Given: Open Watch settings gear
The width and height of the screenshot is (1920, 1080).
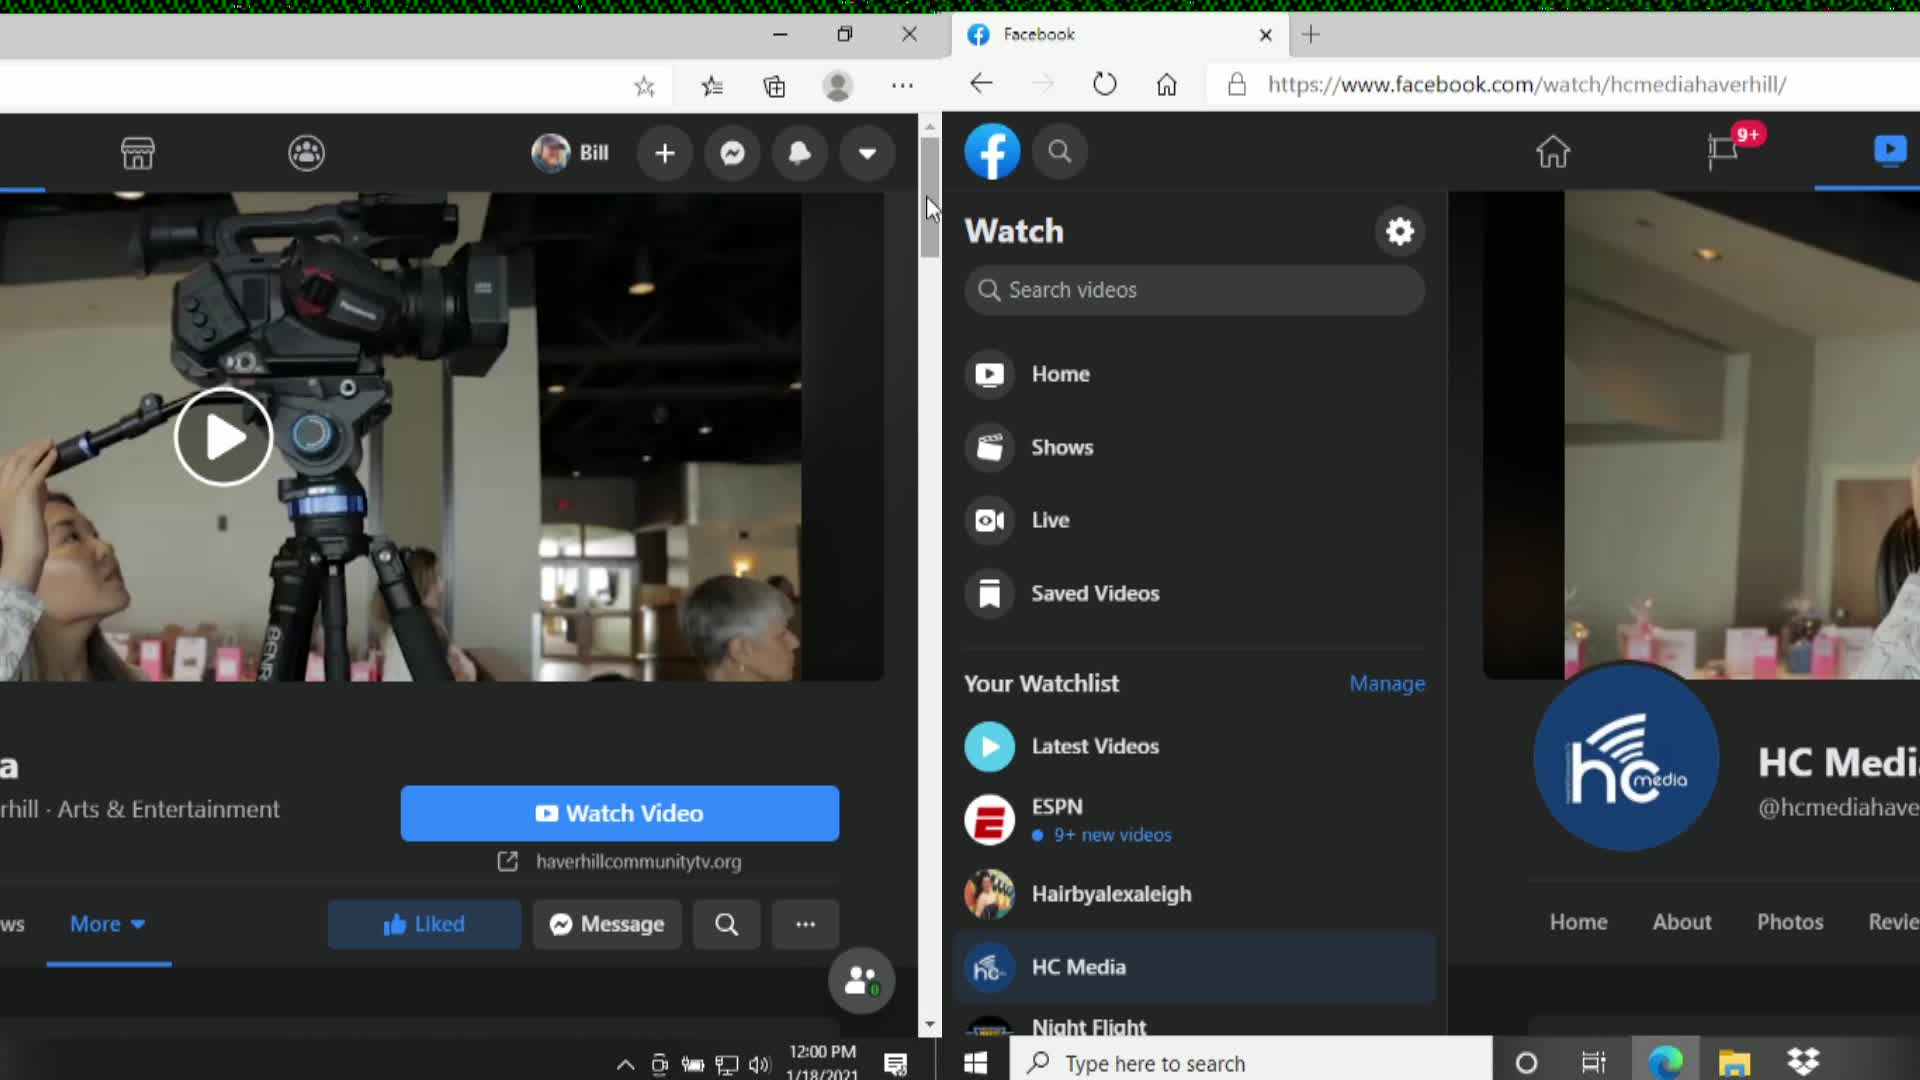Looking at the screenshot, I should click(x=1400, y=231).
